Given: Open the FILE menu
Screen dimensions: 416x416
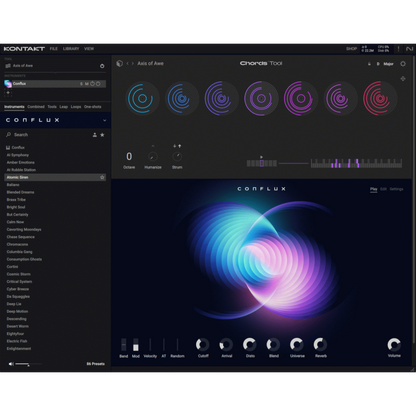Looking at the screenshot, I should [x=54, y=49].
